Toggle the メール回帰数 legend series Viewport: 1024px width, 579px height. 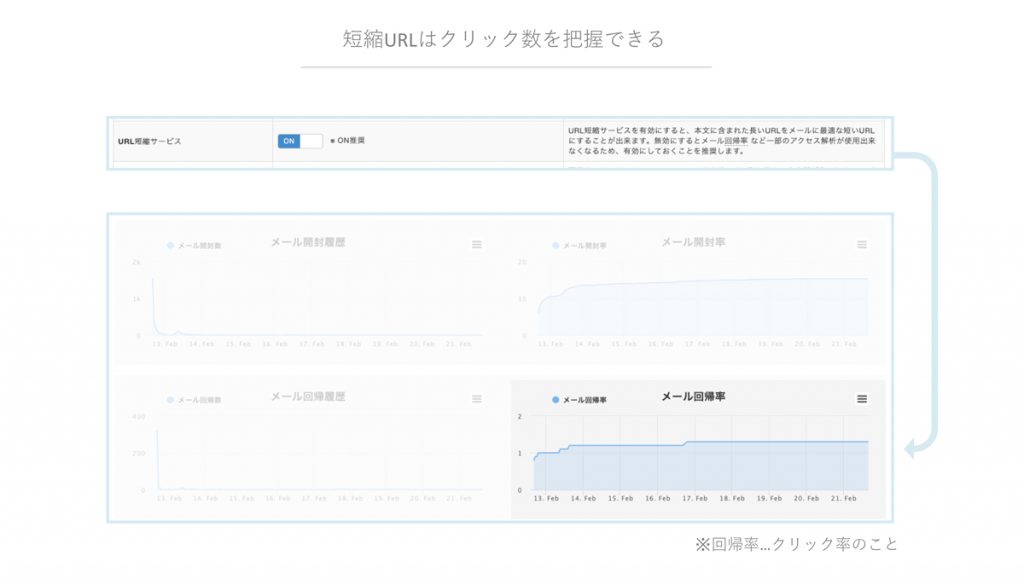coord(200,400)
